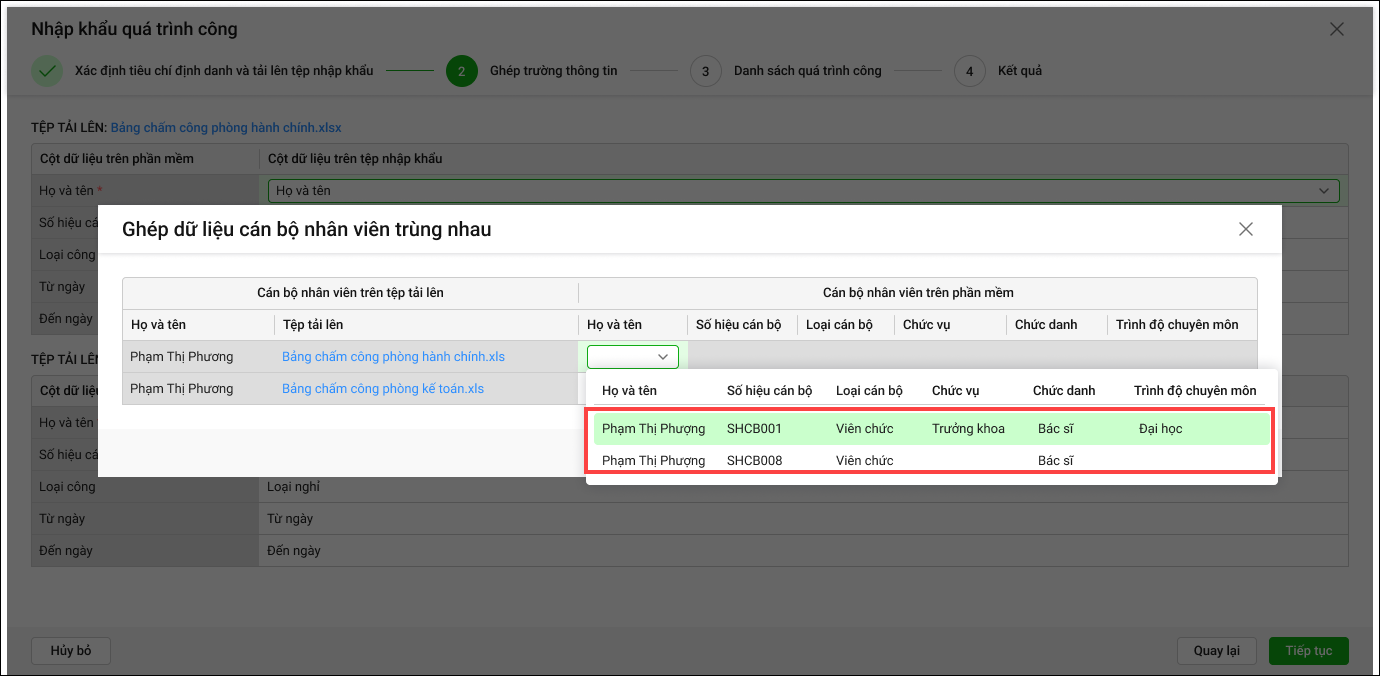Click the Hủy bỏ button
This screenshot has height=676, width=1380.
point(70,650)
